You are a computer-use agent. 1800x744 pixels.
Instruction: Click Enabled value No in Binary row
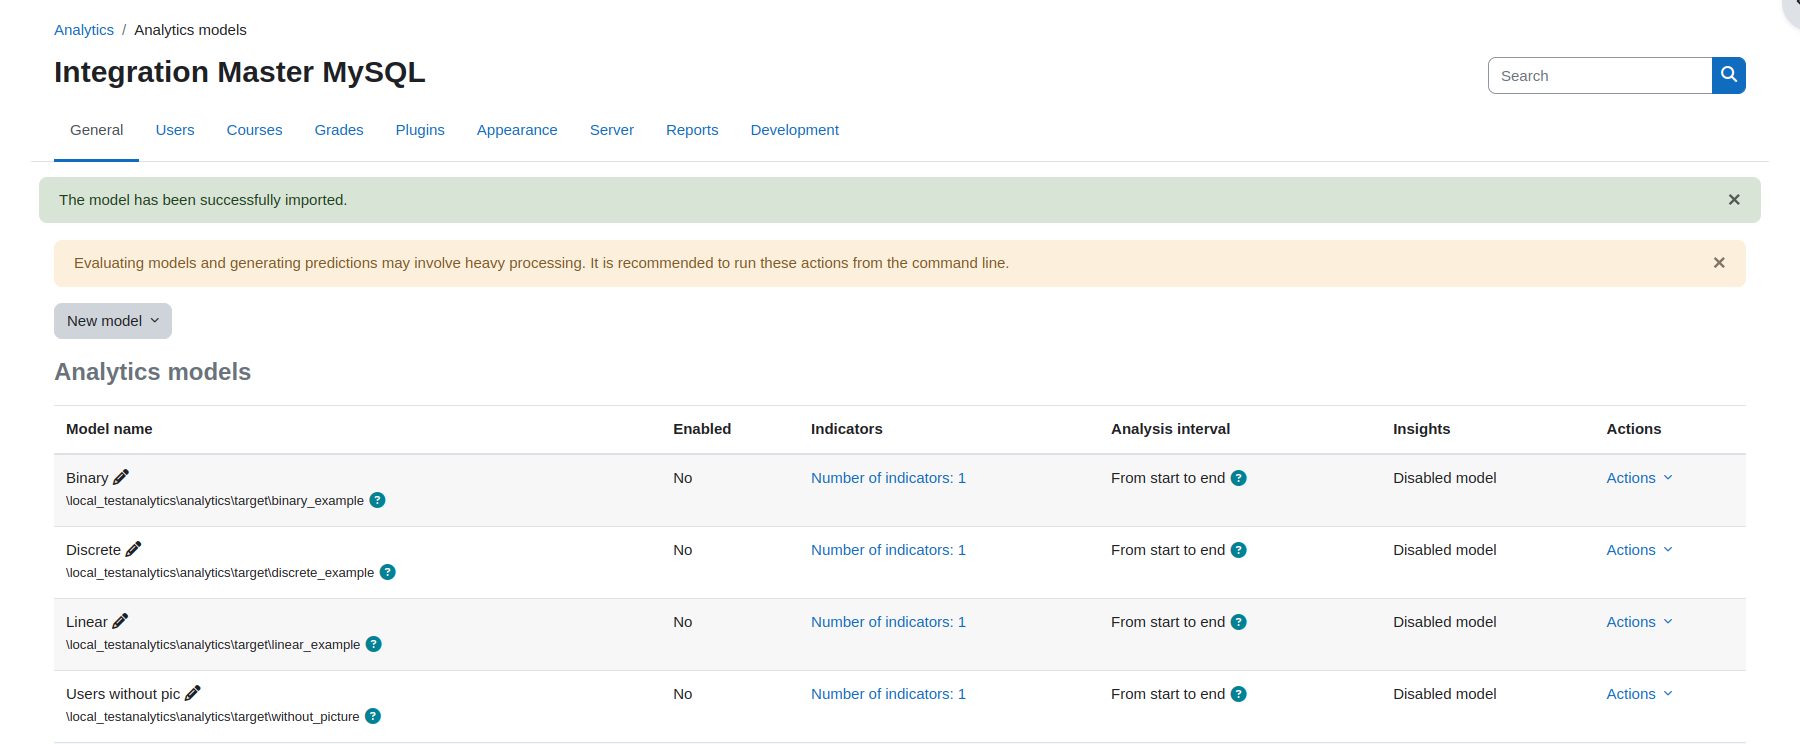coord(683,478)
